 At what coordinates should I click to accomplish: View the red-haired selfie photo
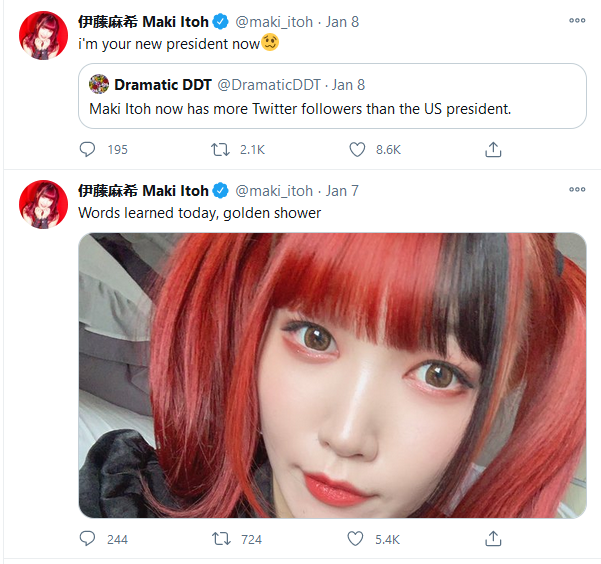(332, 375)
